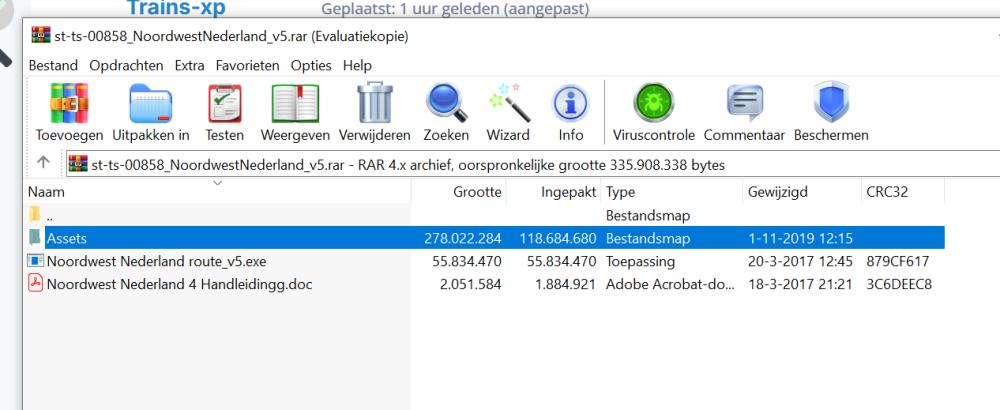Open the Commentaar speech bubble icon
The height and width of the screenshot is (410, 1000).
point(744,103)
